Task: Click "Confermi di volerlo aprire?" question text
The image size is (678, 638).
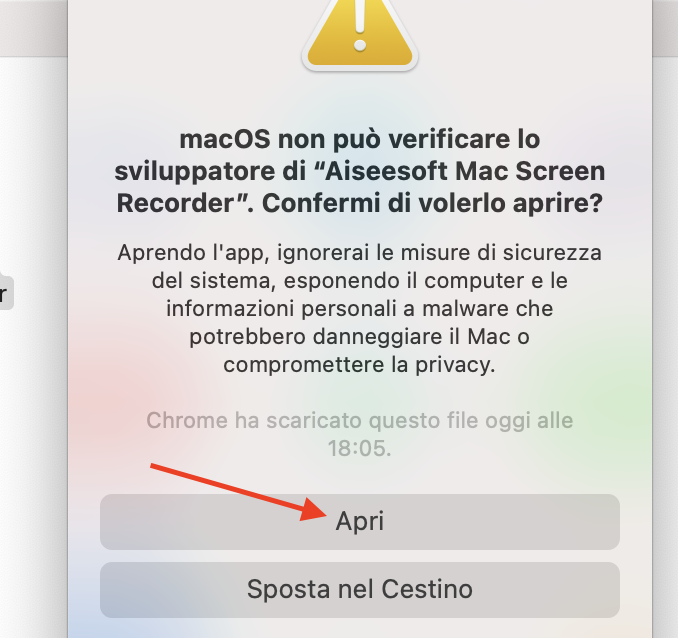Action: coord(432,203)
